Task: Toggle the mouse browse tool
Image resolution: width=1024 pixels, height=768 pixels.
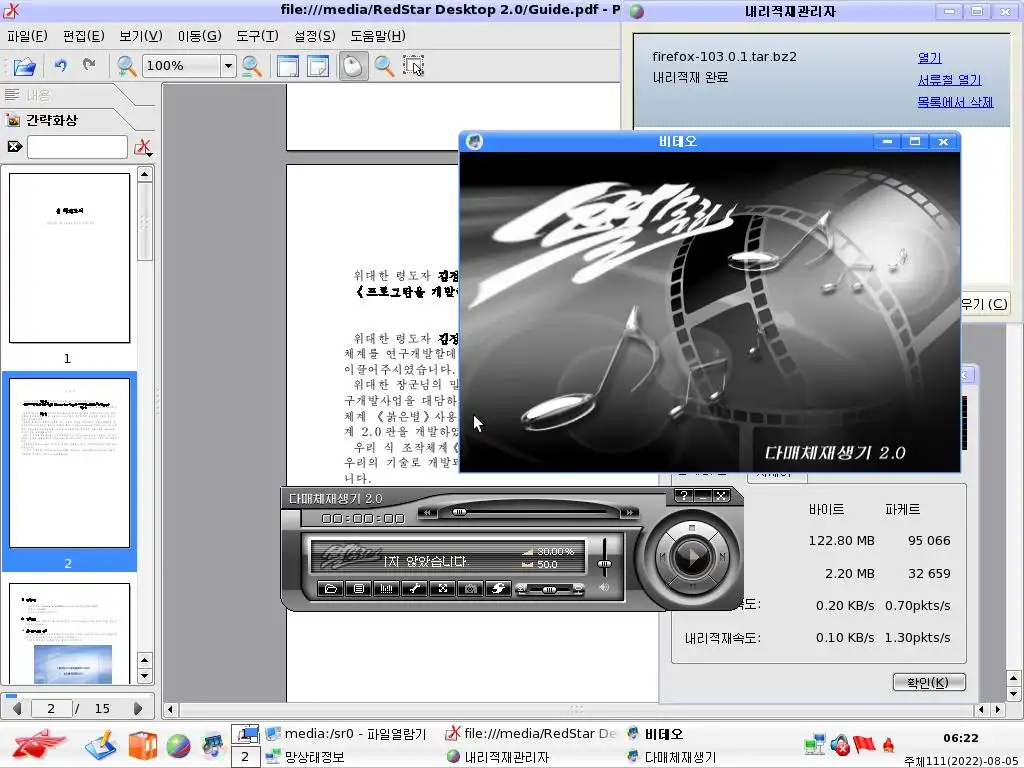Action: [x=353, y=66]
